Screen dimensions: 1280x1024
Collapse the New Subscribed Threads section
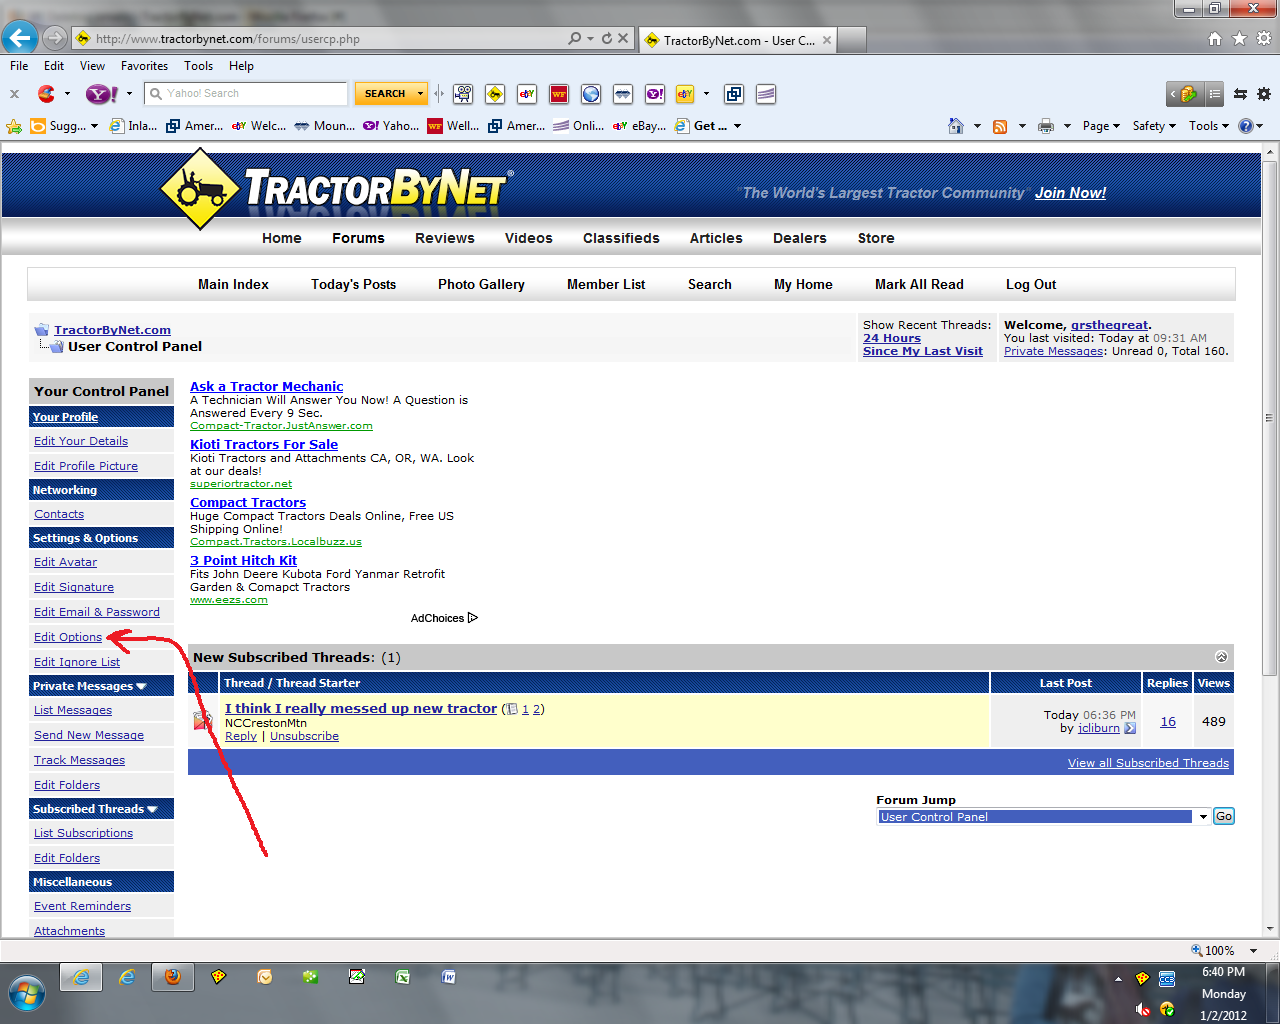click(1221, 657)
